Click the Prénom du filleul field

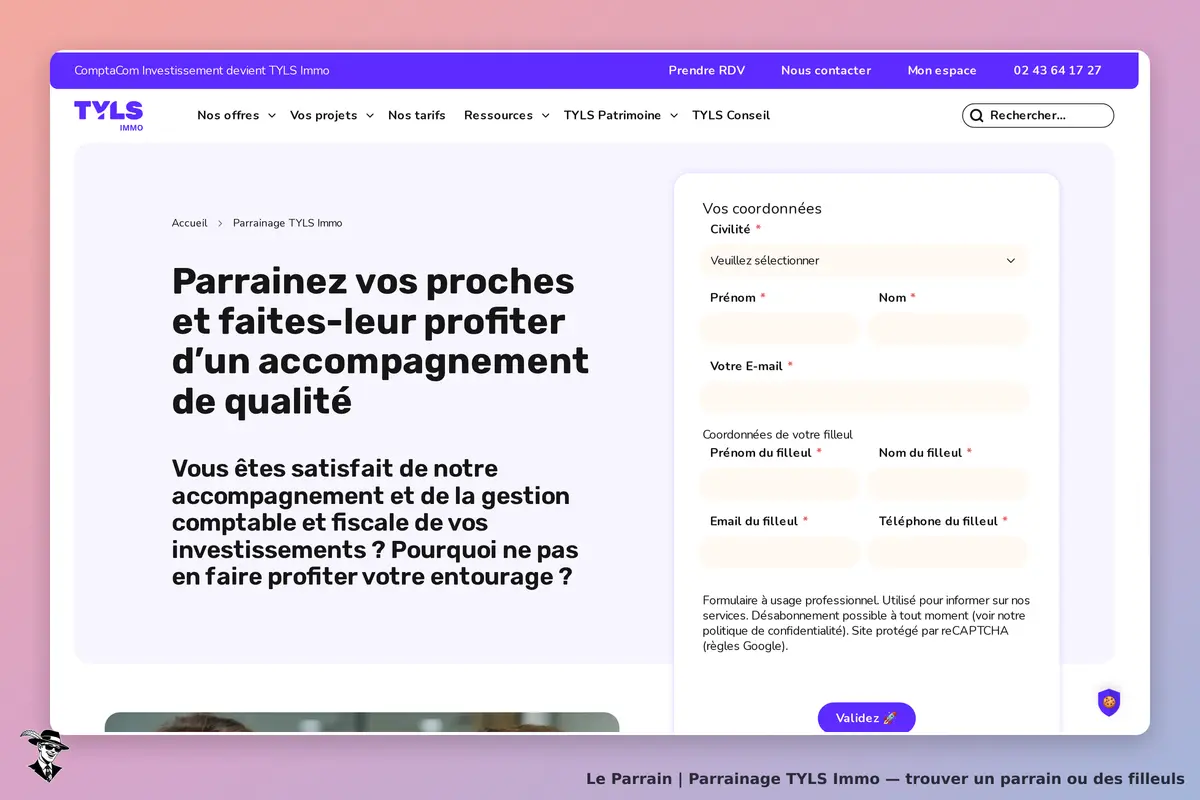click(x=779, y=484)
